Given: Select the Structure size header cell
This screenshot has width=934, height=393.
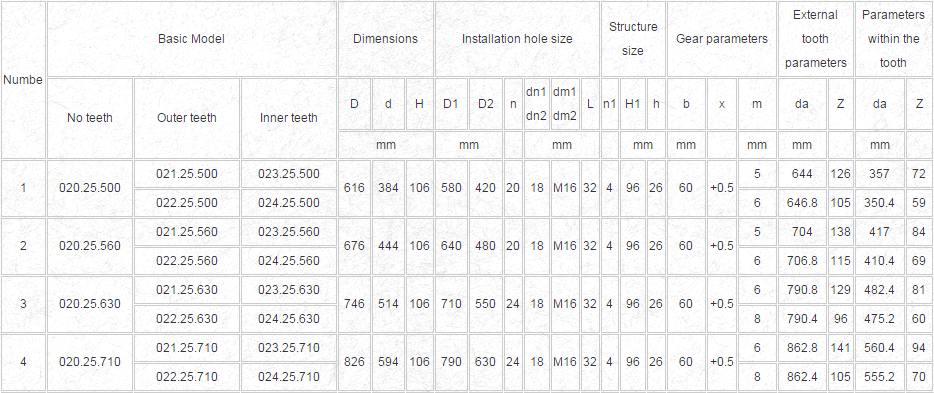Looking at the screenshot, I should 633,39.
